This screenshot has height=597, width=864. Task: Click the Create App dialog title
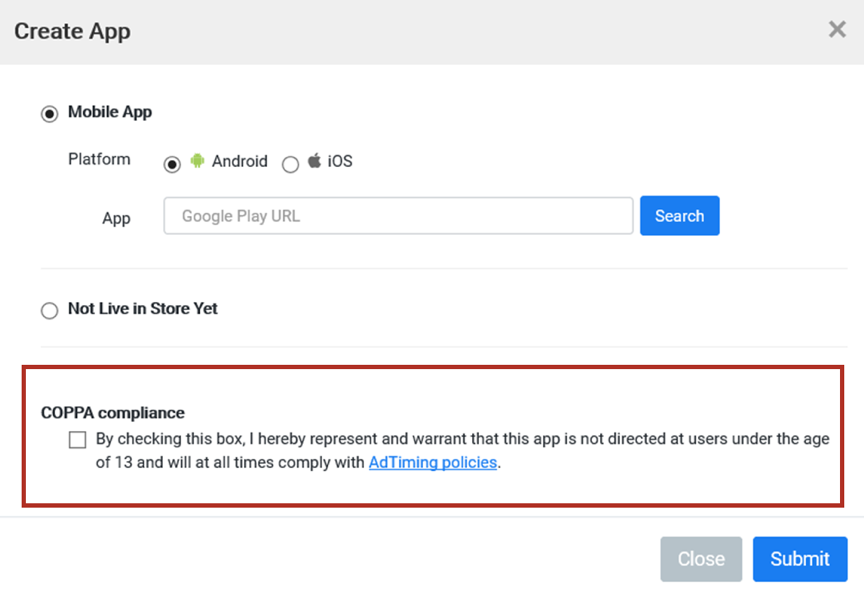(x=72, y=31)
